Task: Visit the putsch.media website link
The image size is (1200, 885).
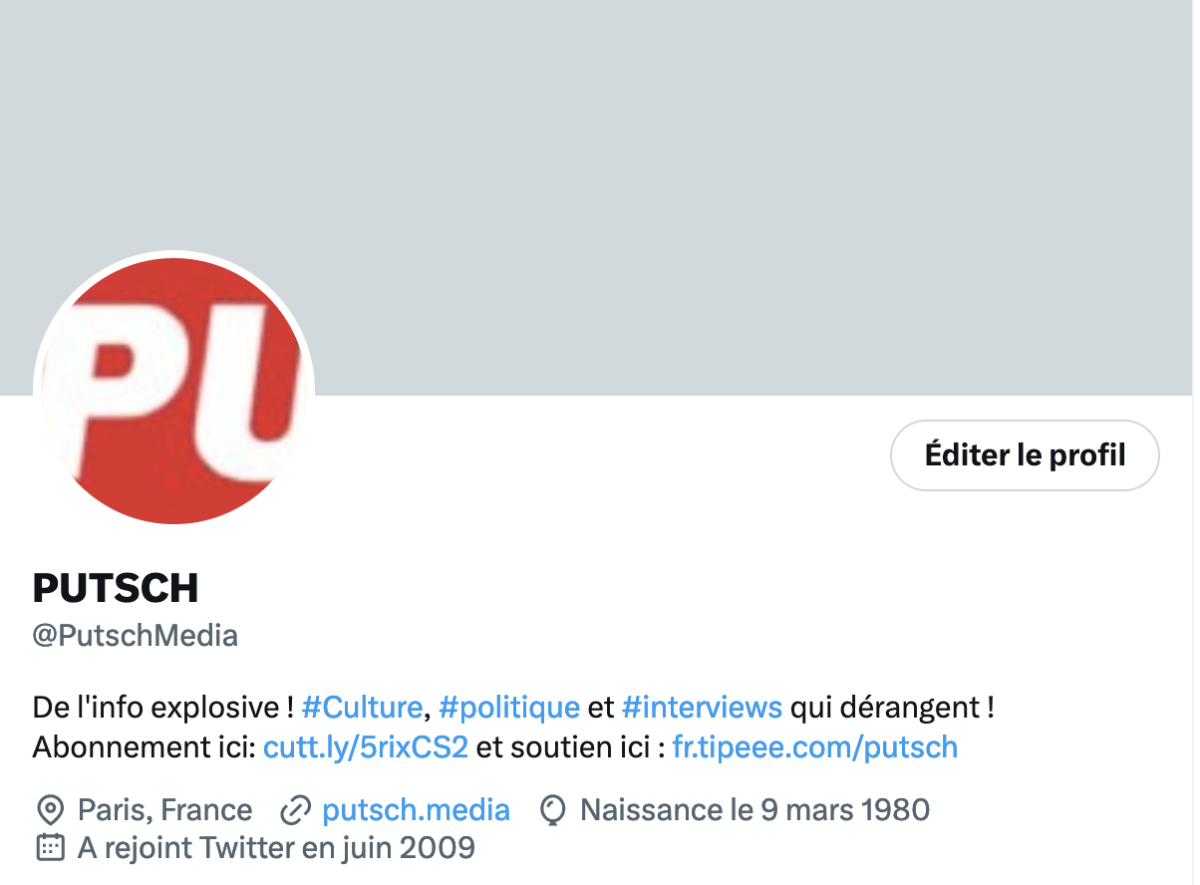Action: point(416,810)
